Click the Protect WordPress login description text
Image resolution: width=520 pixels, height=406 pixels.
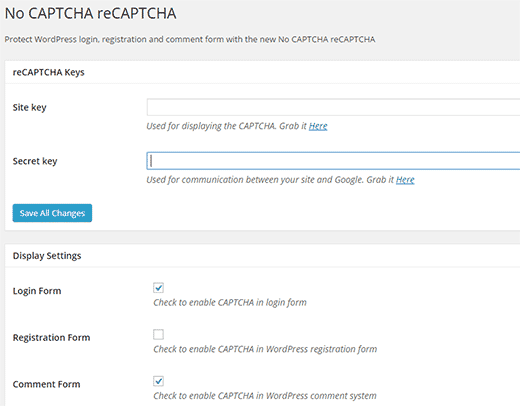point(190,39)
